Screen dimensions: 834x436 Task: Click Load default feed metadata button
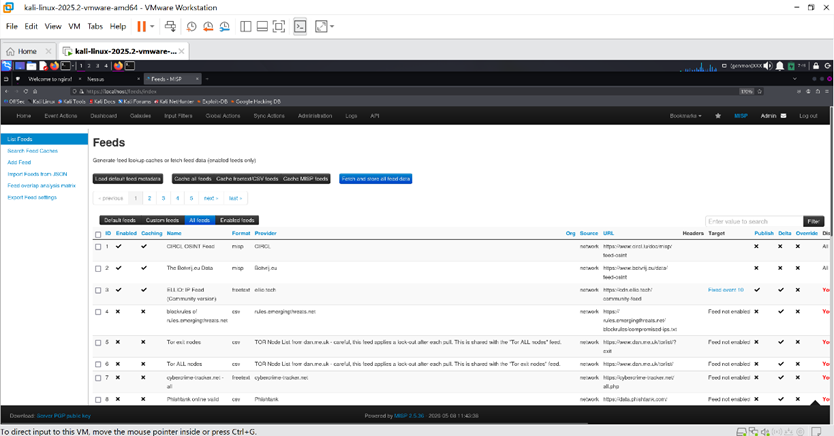click(128, 179)
